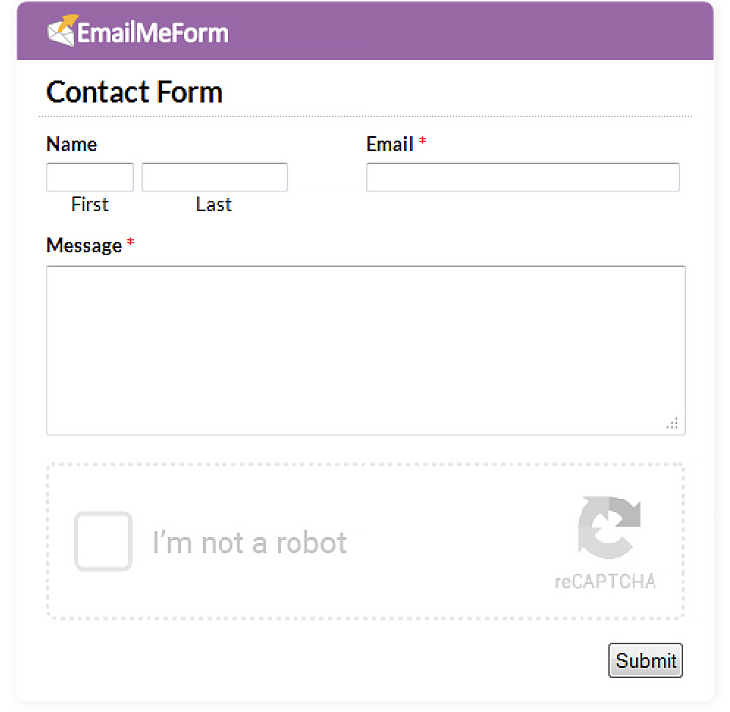Focus the First name input field
This screenshot has height=712, width=730.
click(x=90, y=177)
